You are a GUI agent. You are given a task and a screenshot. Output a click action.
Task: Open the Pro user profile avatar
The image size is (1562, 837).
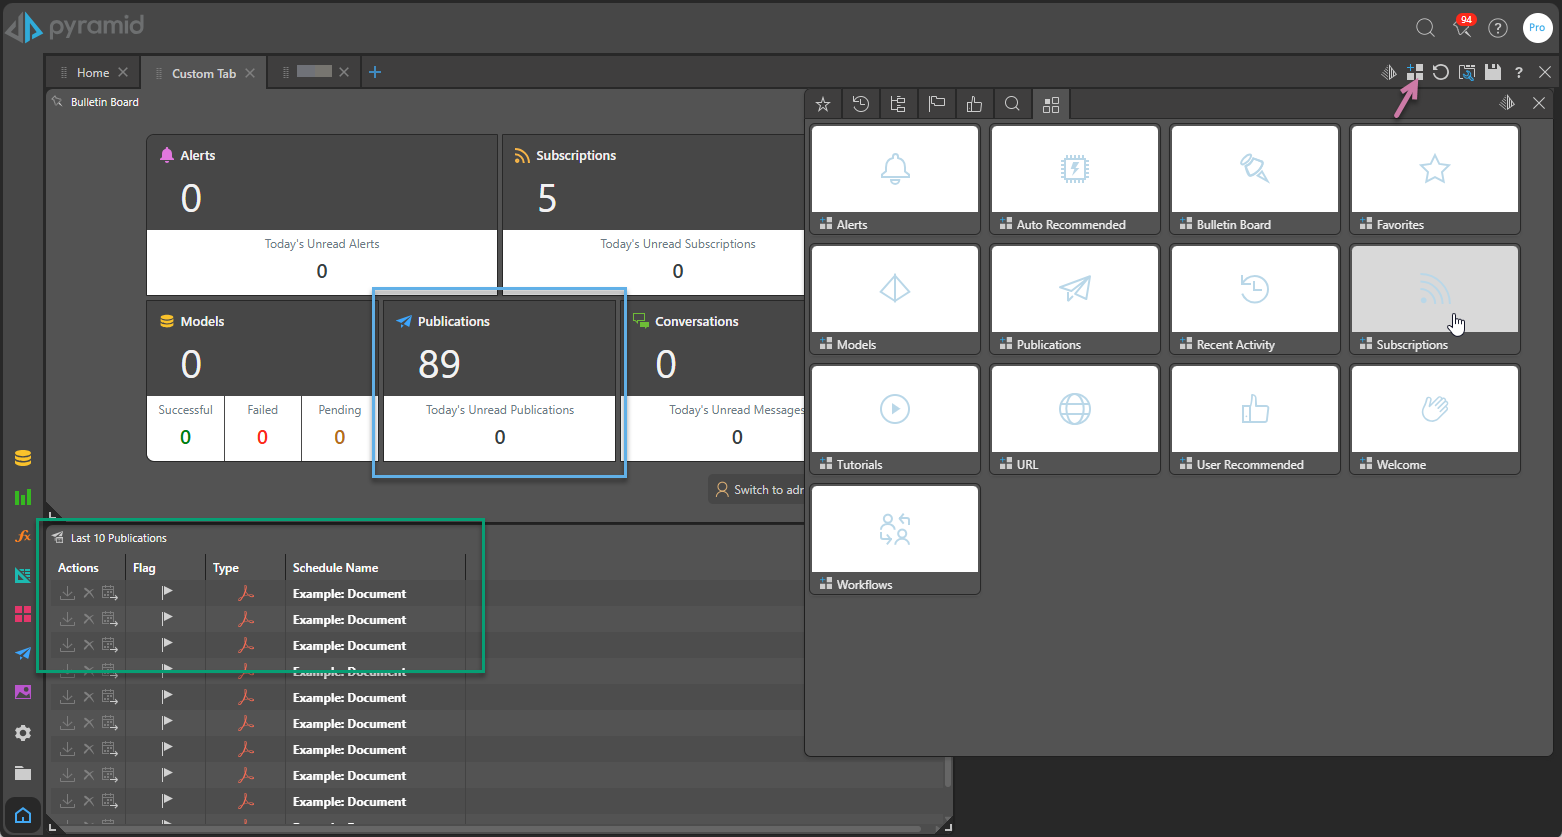click(x=1536, y=28)
